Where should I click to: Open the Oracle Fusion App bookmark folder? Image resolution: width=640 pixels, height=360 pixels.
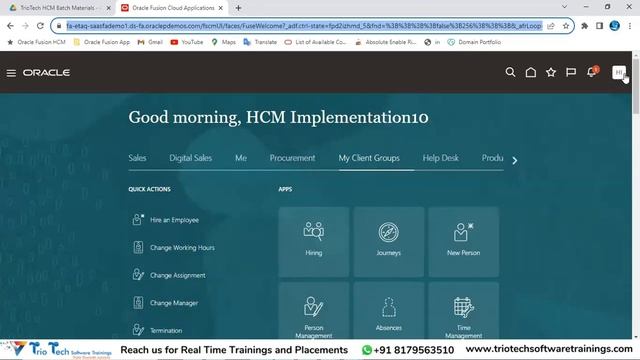pyautogui.click(x=102, y=42)
